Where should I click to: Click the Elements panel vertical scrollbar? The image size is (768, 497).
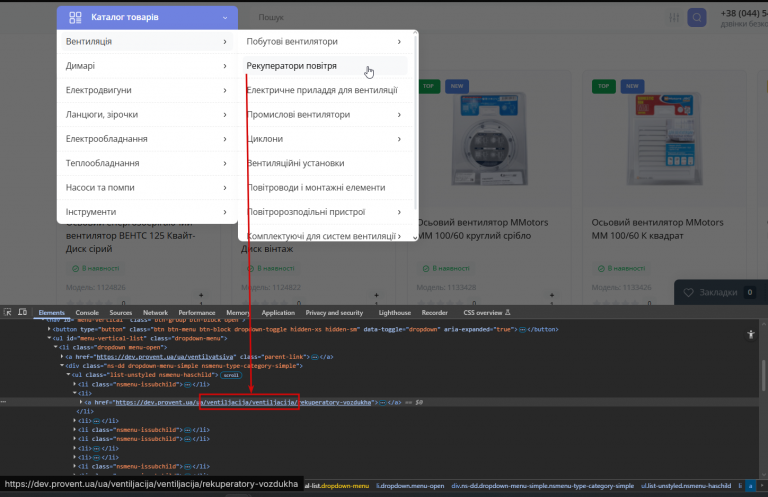click(x=763, y=377)
